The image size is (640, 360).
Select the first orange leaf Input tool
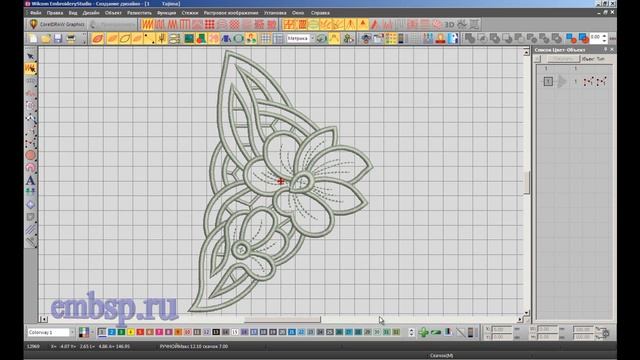[98, 39]
